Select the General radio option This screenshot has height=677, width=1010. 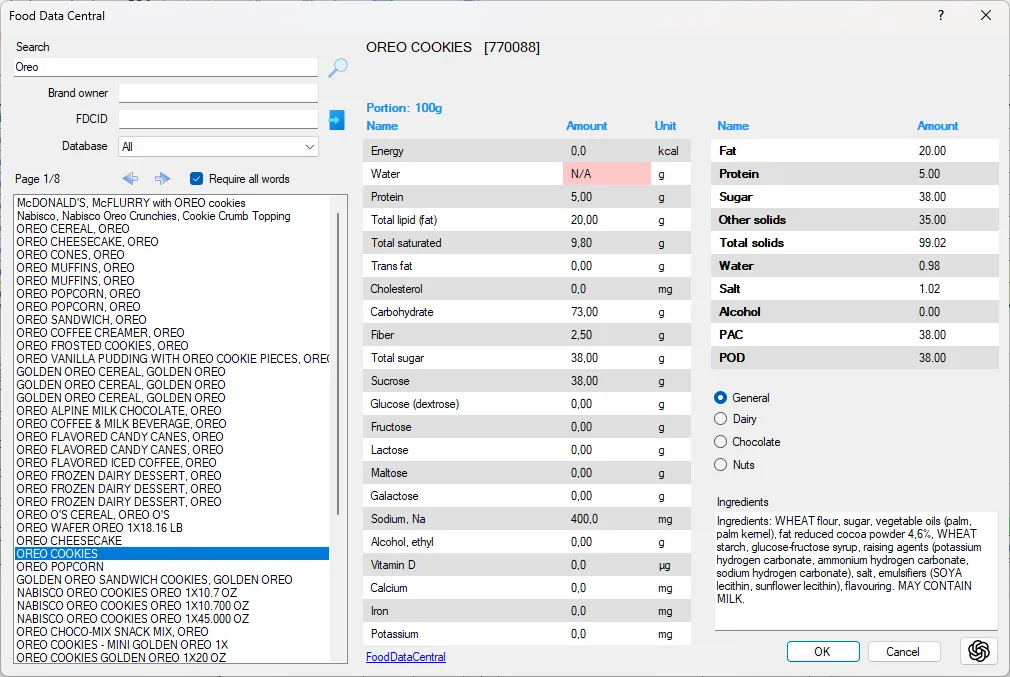[720, 397]
